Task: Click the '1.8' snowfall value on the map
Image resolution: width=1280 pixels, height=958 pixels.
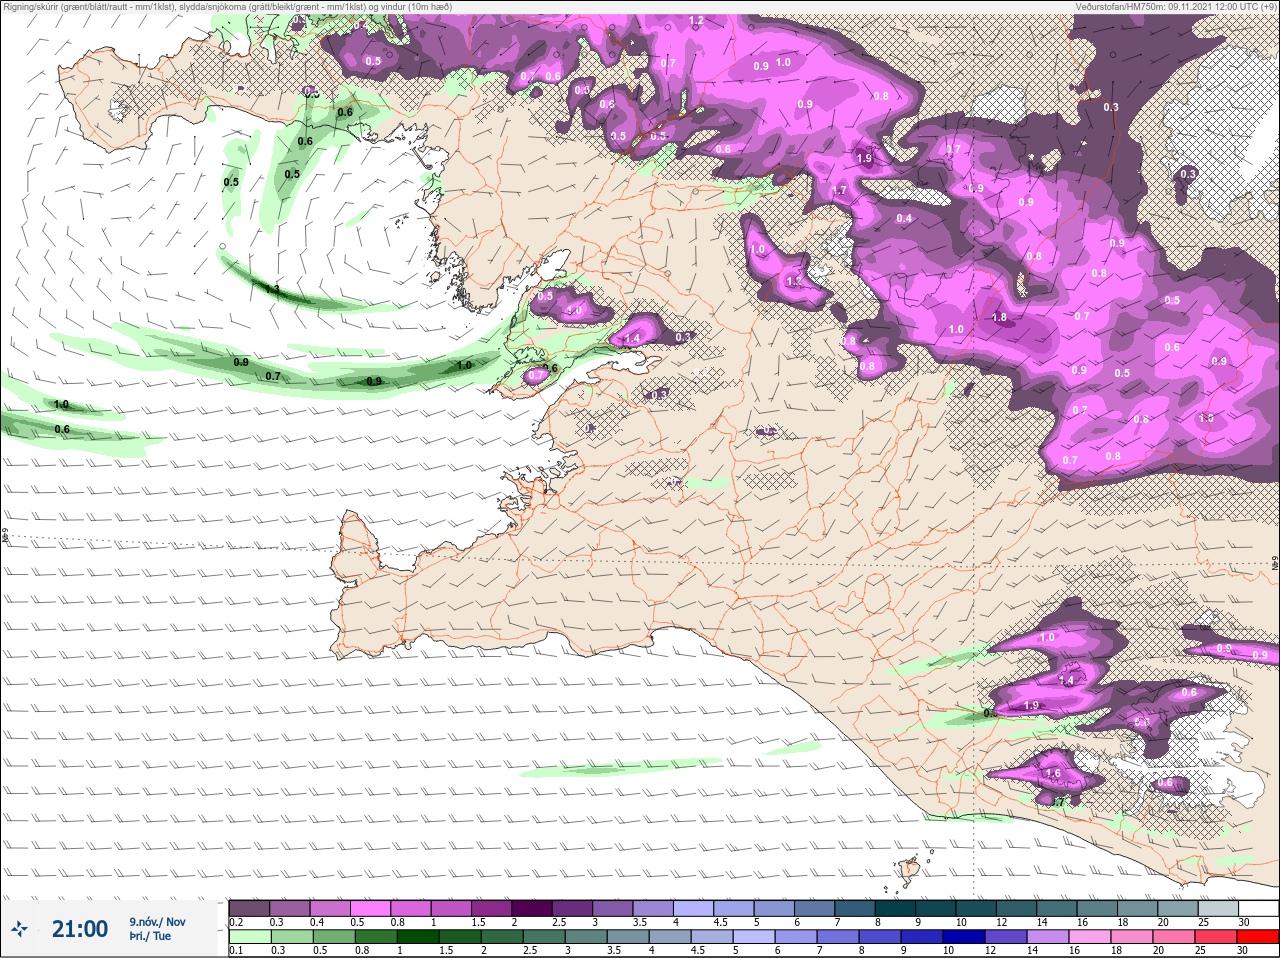Action: tap(999, 317)
